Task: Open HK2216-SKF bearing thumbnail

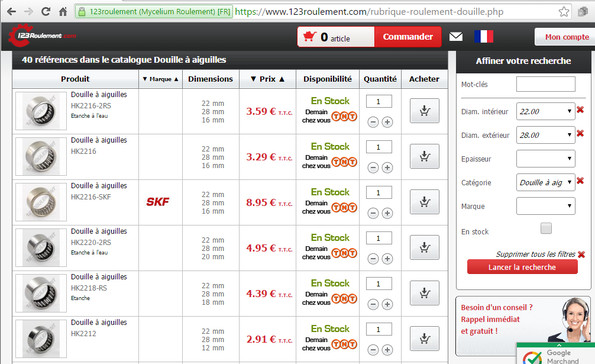Action: point(41,202)
